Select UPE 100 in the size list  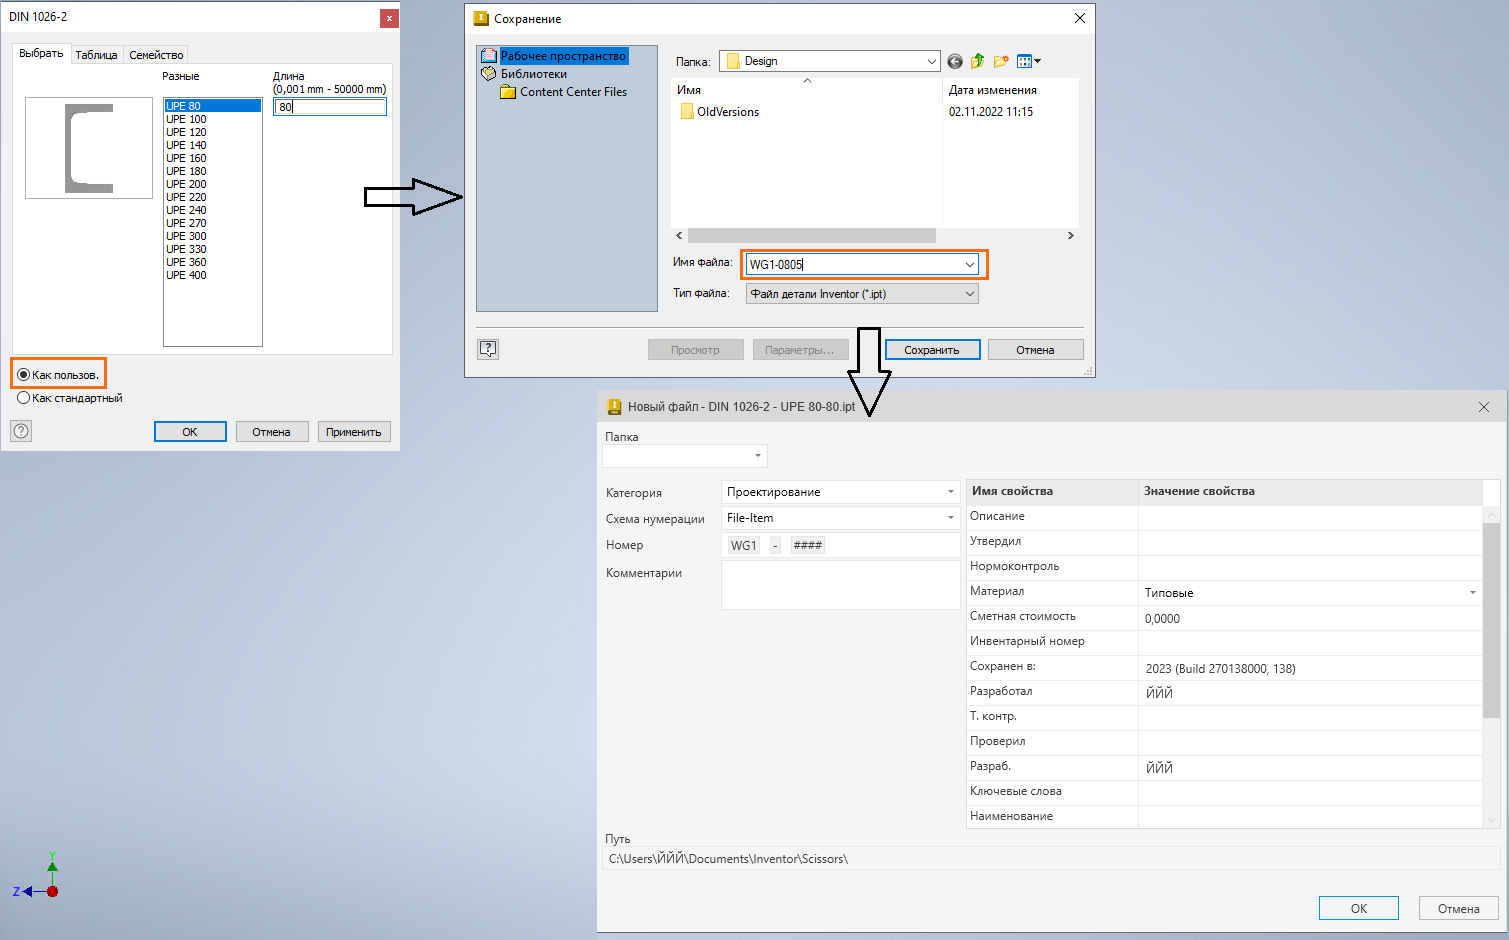[212, 119]
